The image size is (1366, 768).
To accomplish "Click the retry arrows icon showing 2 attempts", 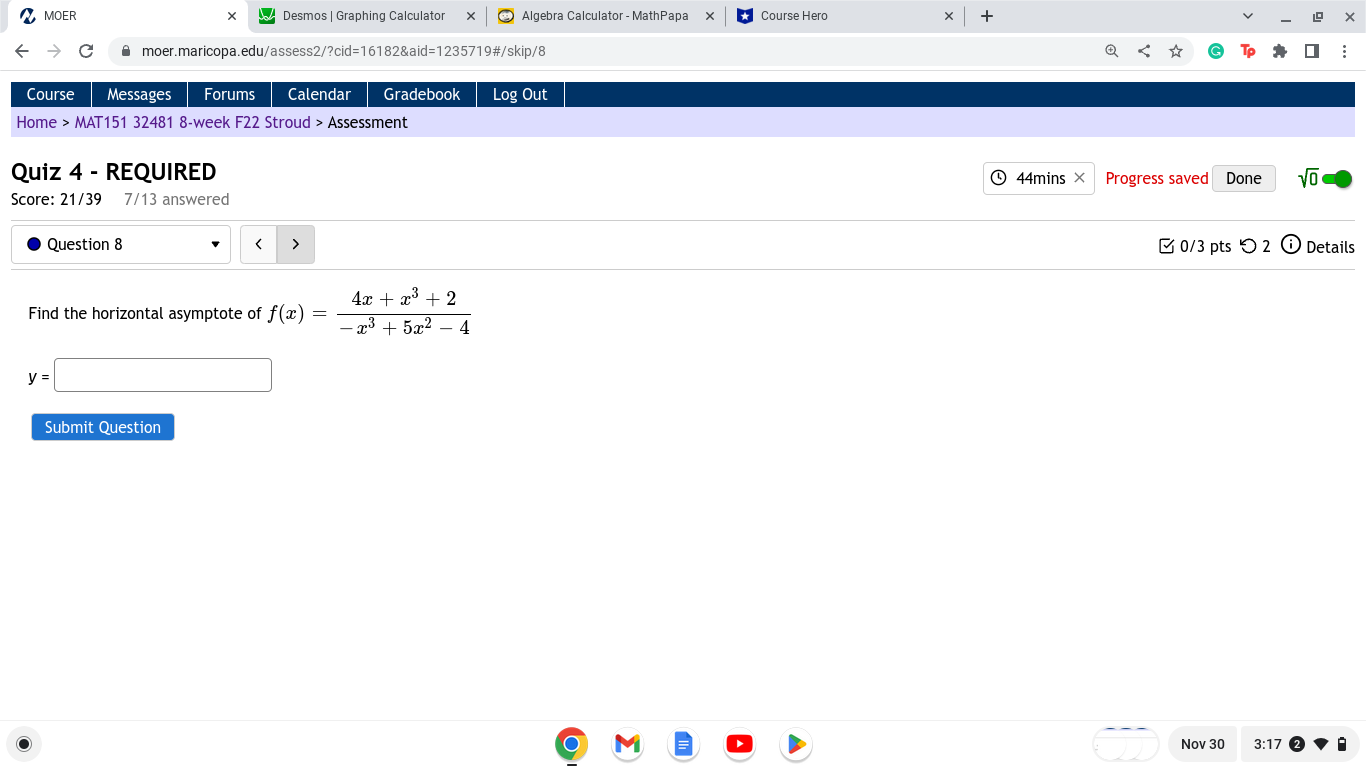I will point(1249,246).
